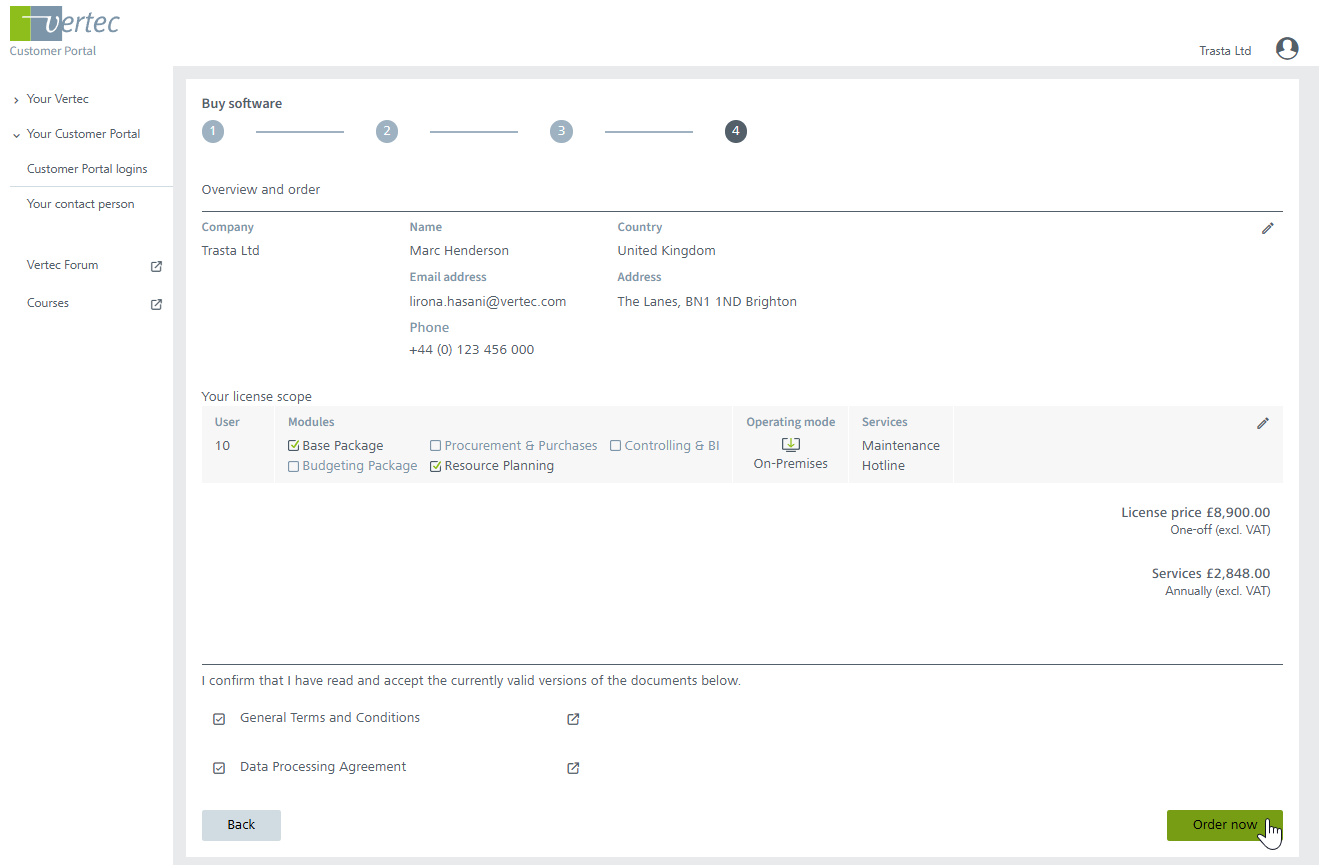The height and width of the screenshot is (865, 1319).
Task: Edit license scope pencil icon
Action: coord(1262,424)
